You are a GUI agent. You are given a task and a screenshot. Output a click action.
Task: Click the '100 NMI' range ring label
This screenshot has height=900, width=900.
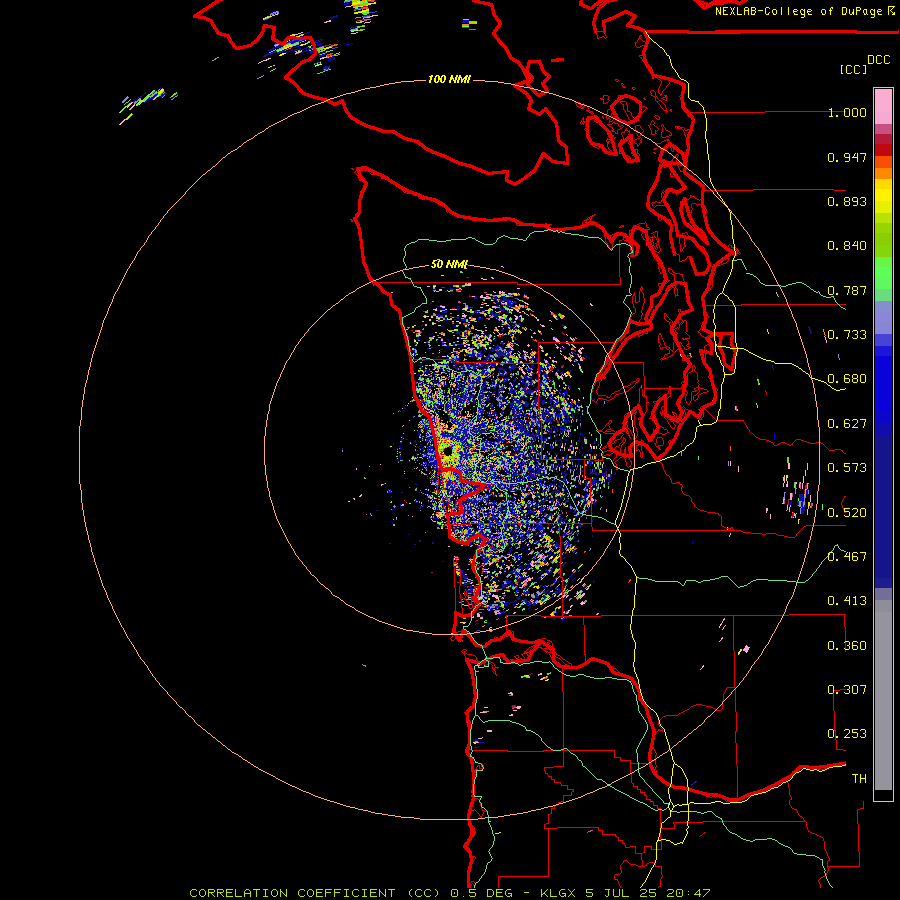coord(449,79)
